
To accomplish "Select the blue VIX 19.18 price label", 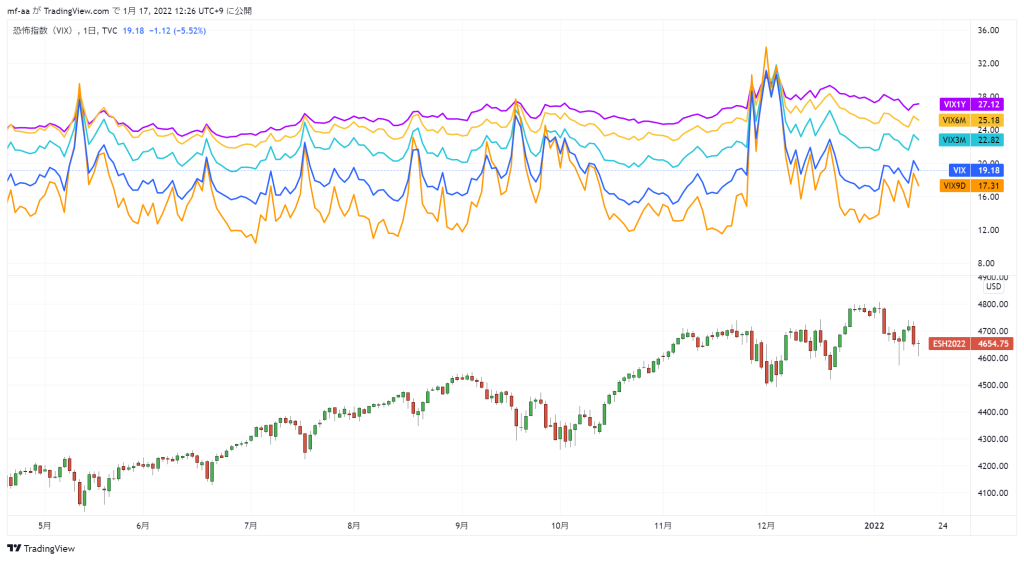I will [976, 170].
